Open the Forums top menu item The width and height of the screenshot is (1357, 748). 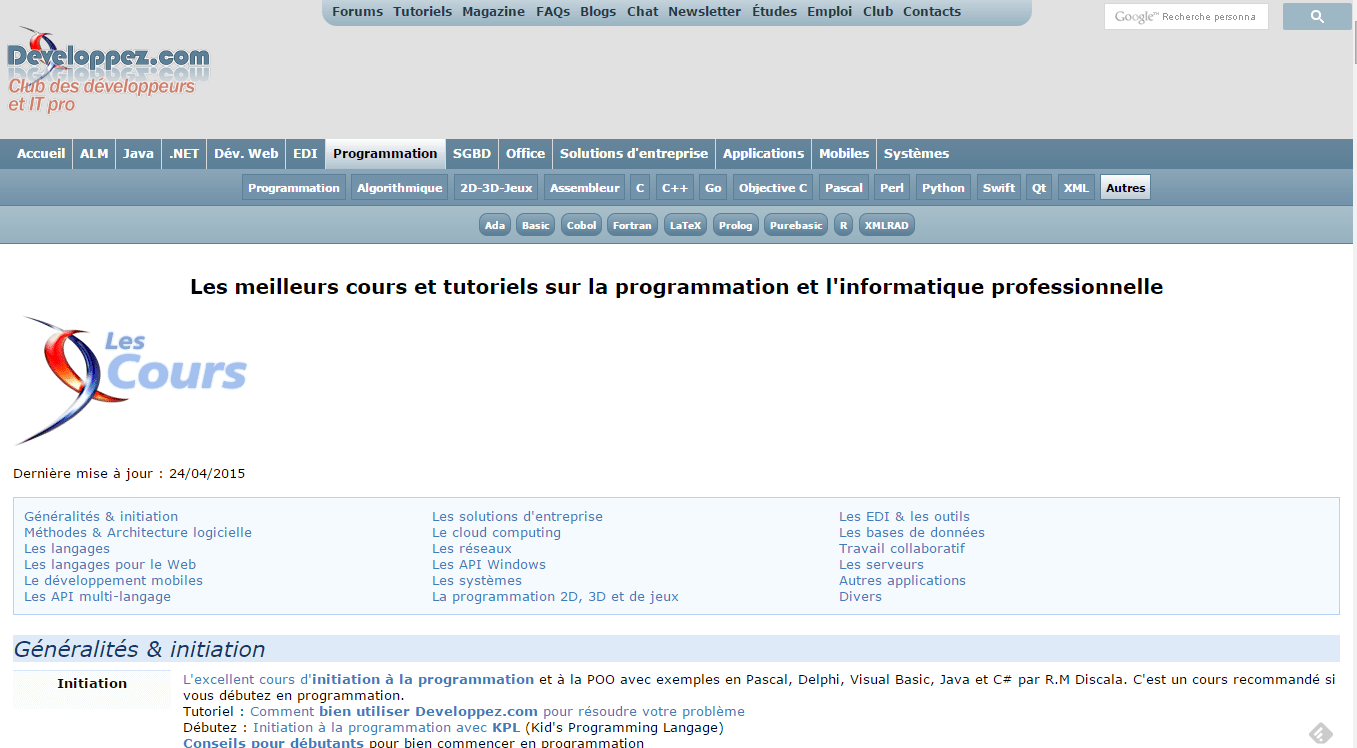357,12
